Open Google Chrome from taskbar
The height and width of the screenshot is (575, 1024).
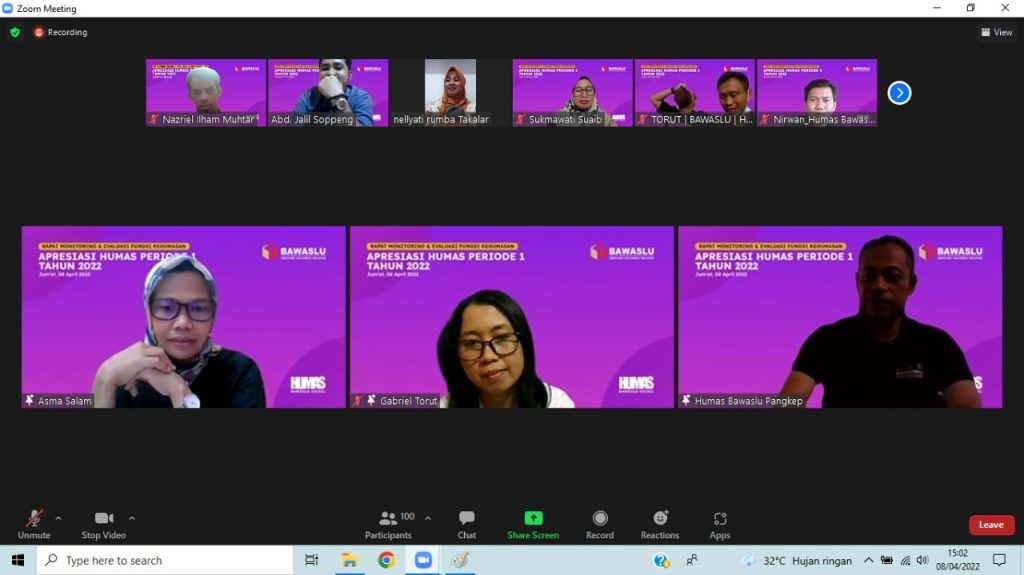(x=387, y=560)
